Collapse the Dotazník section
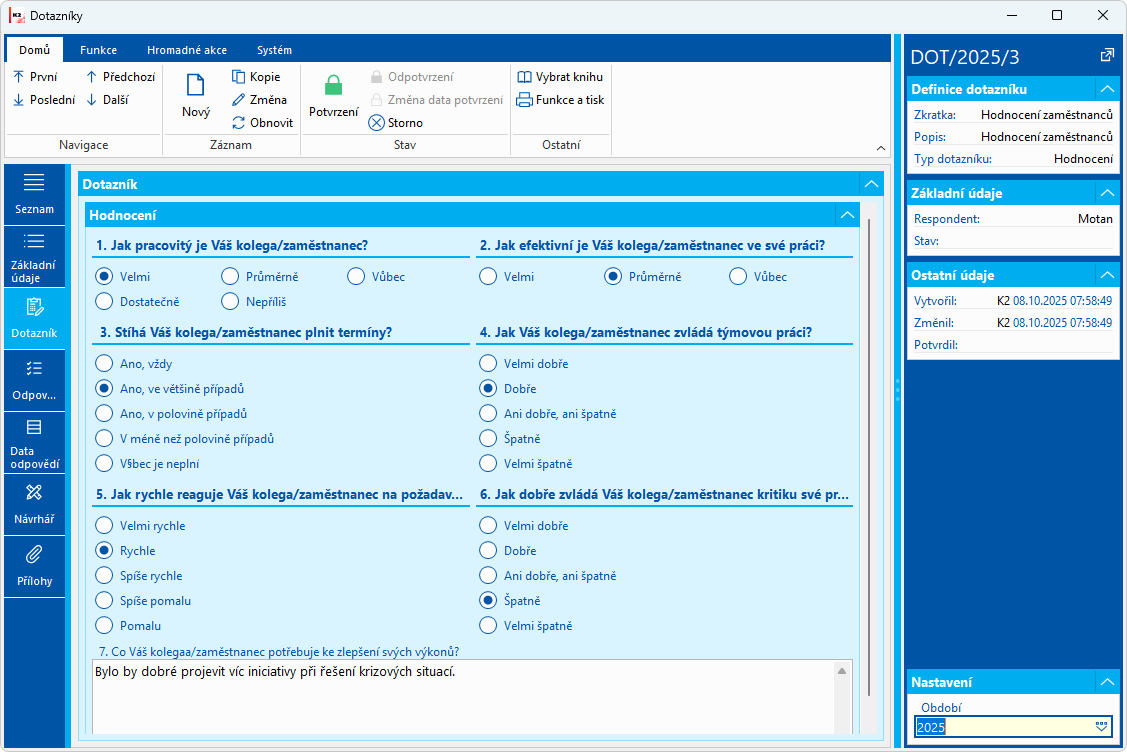This screenshot has width=1127, height=752. (x=871, y=184)
